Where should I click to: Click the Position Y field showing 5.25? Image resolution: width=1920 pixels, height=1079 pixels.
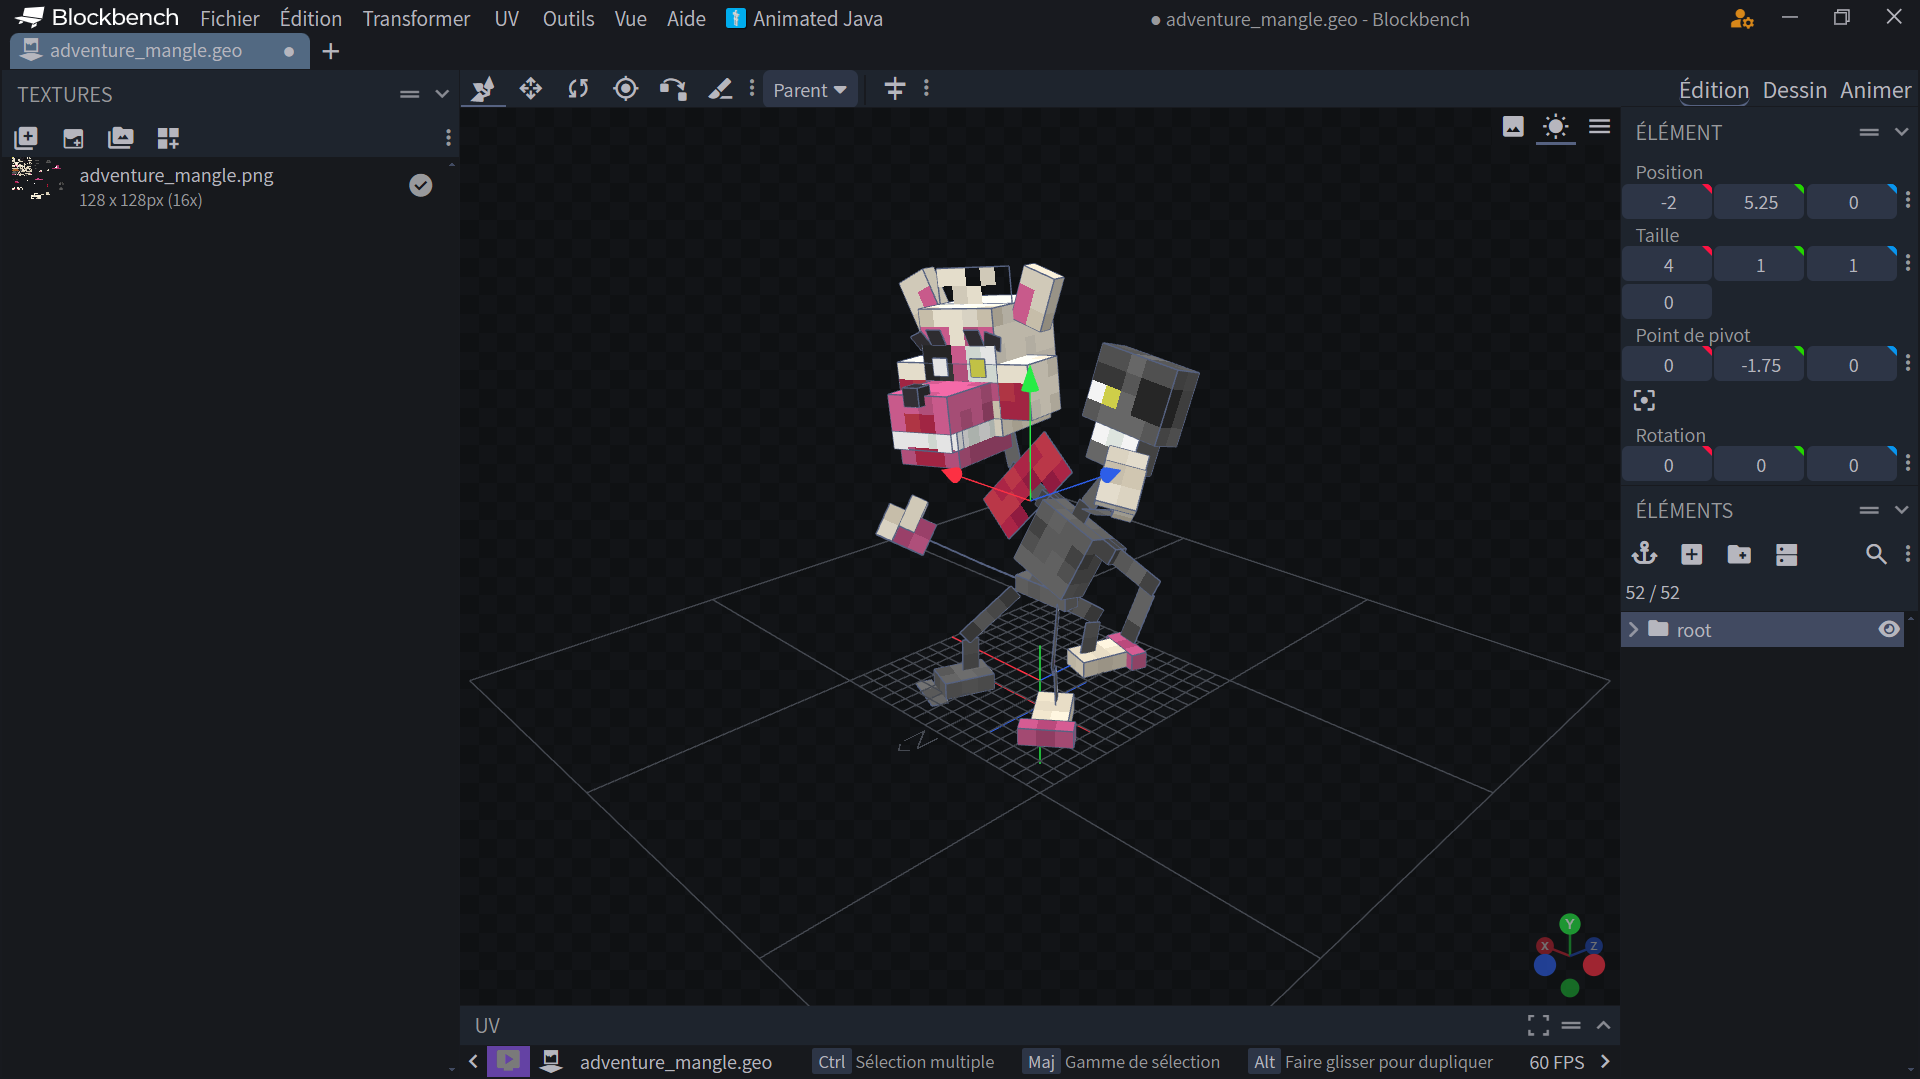1760,202
